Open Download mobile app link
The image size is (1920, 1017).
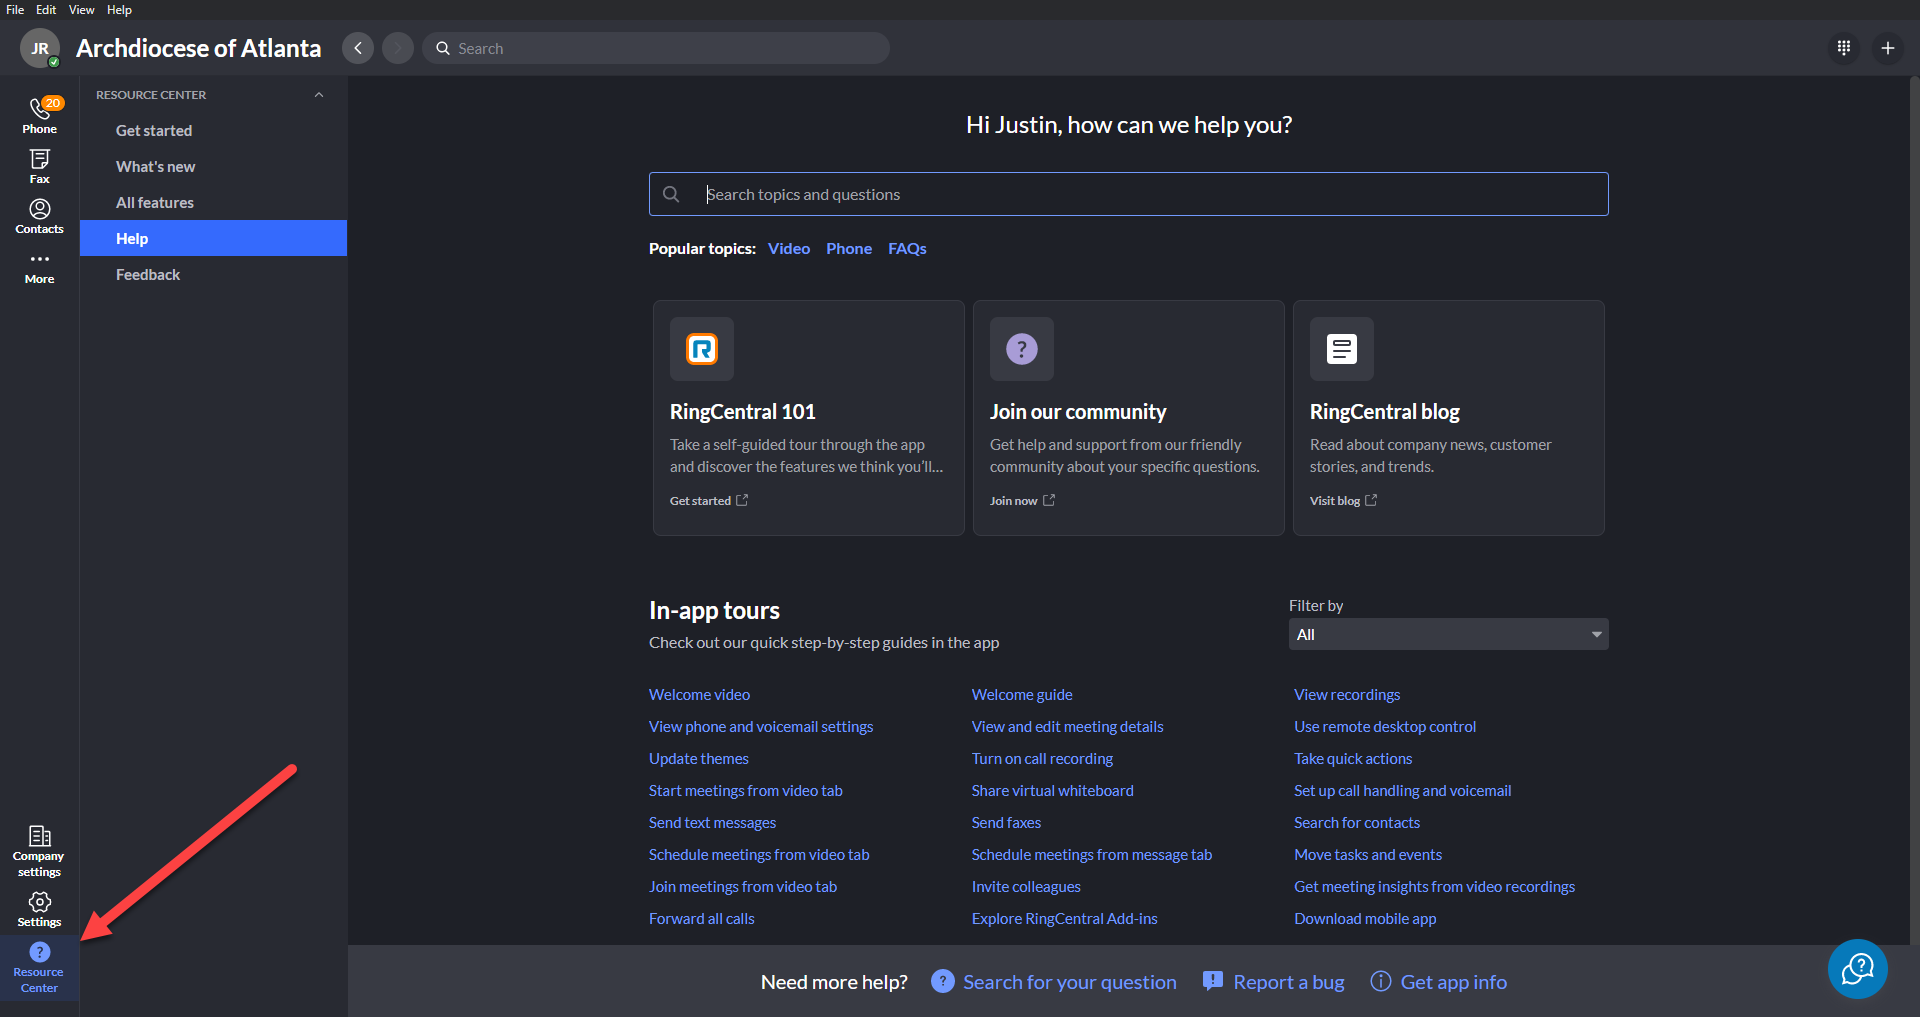click(x=1365, y=918)
